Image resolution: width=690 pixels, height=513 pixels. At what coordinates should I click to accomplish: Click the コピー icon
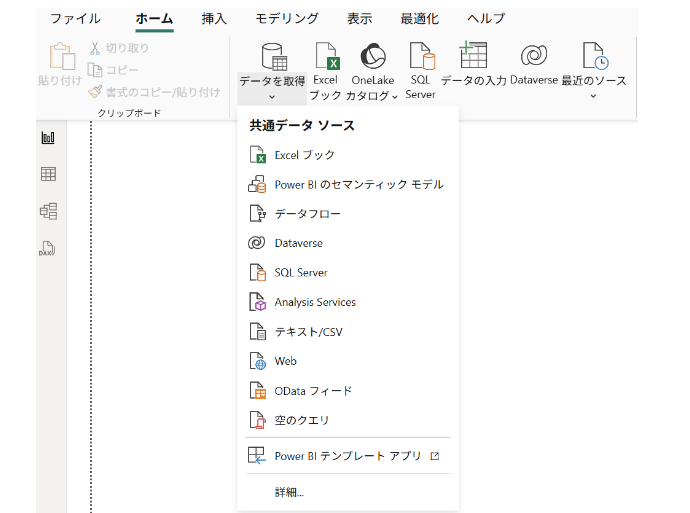95,70
